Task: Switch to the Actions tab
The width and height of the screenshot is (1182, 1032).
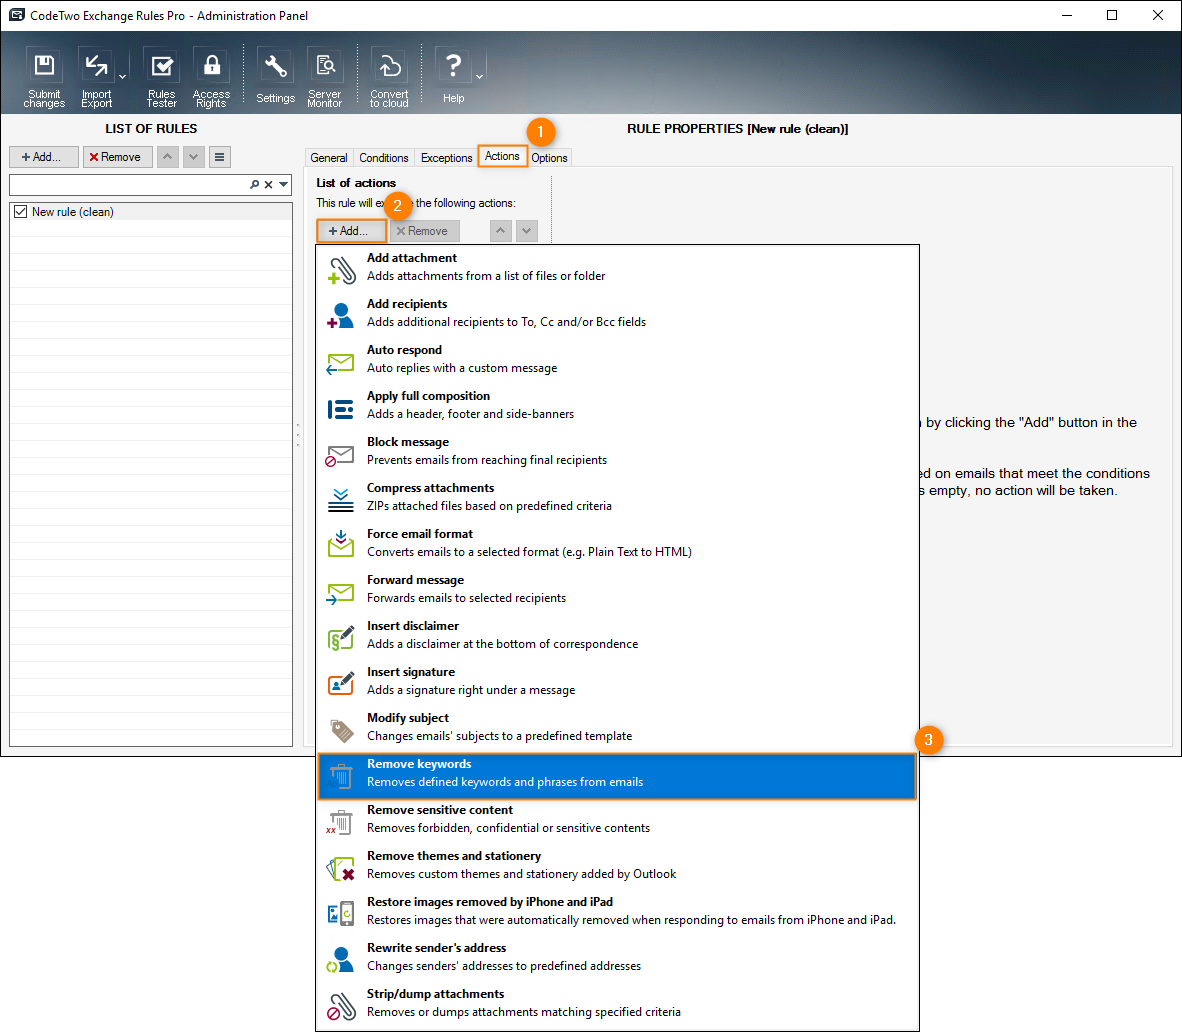Action: pyautogui.click(x=502, y=156)
